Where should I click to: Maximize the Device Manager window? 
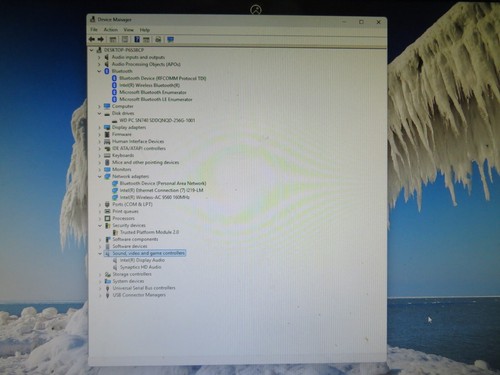tap(361, 22)
